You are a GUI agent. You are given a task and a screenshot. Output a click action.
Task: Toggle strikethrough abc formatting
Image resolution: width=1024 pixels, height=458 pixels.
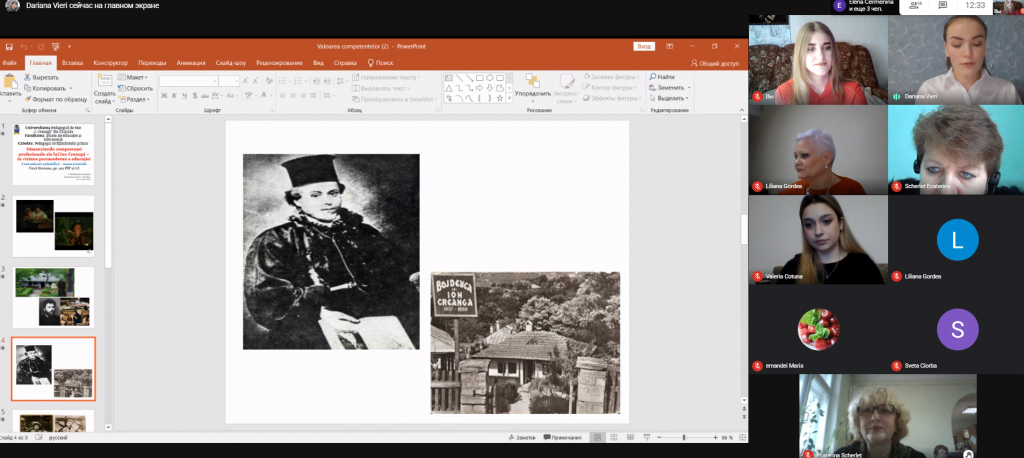click(x=206, y=95)
